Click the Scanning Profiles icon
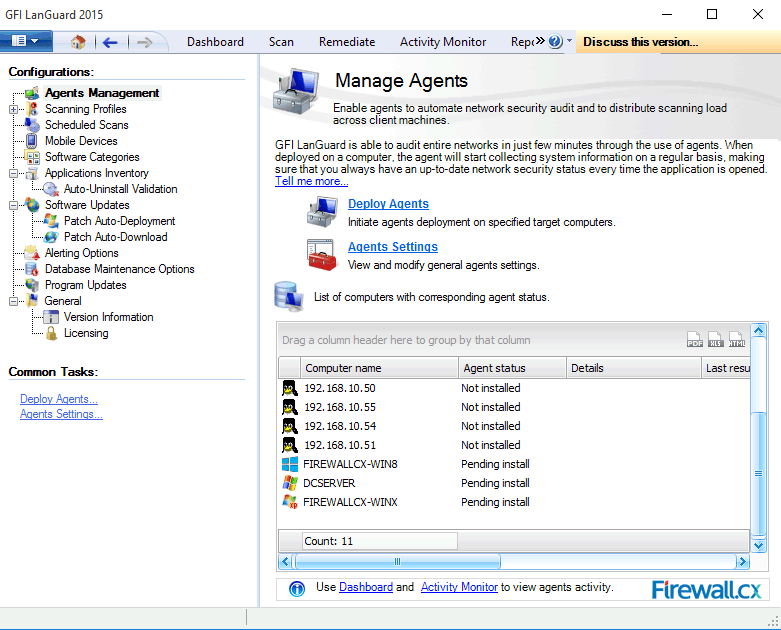This screenshot has width=781, height=630. coord(32,109)
